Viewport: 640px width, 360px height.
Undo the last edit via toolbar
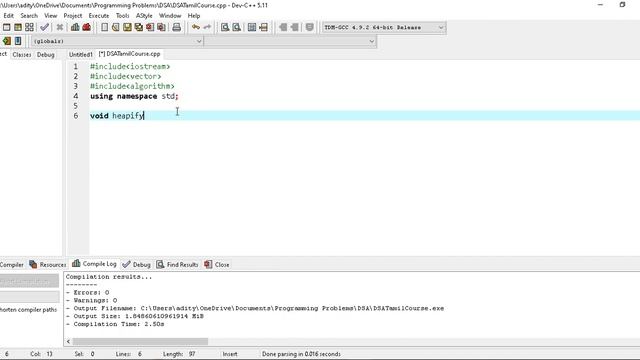coord(196,27)
